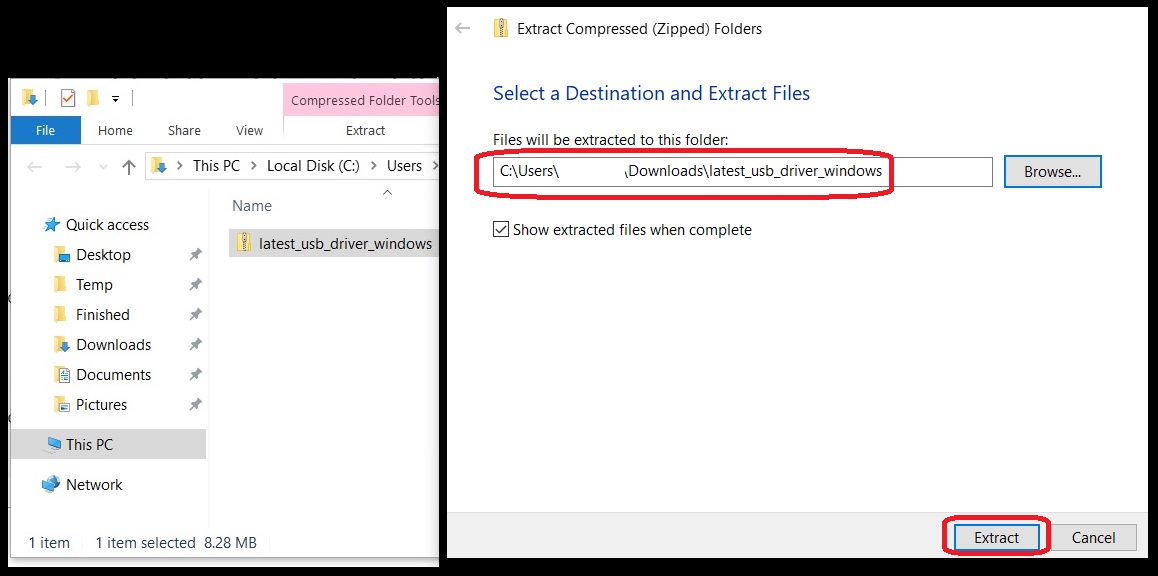Viewport: 1158px width, 576px height.
Task: Click the Pictures folder icon
Action: pyautogui.click(x=62, y=405)
